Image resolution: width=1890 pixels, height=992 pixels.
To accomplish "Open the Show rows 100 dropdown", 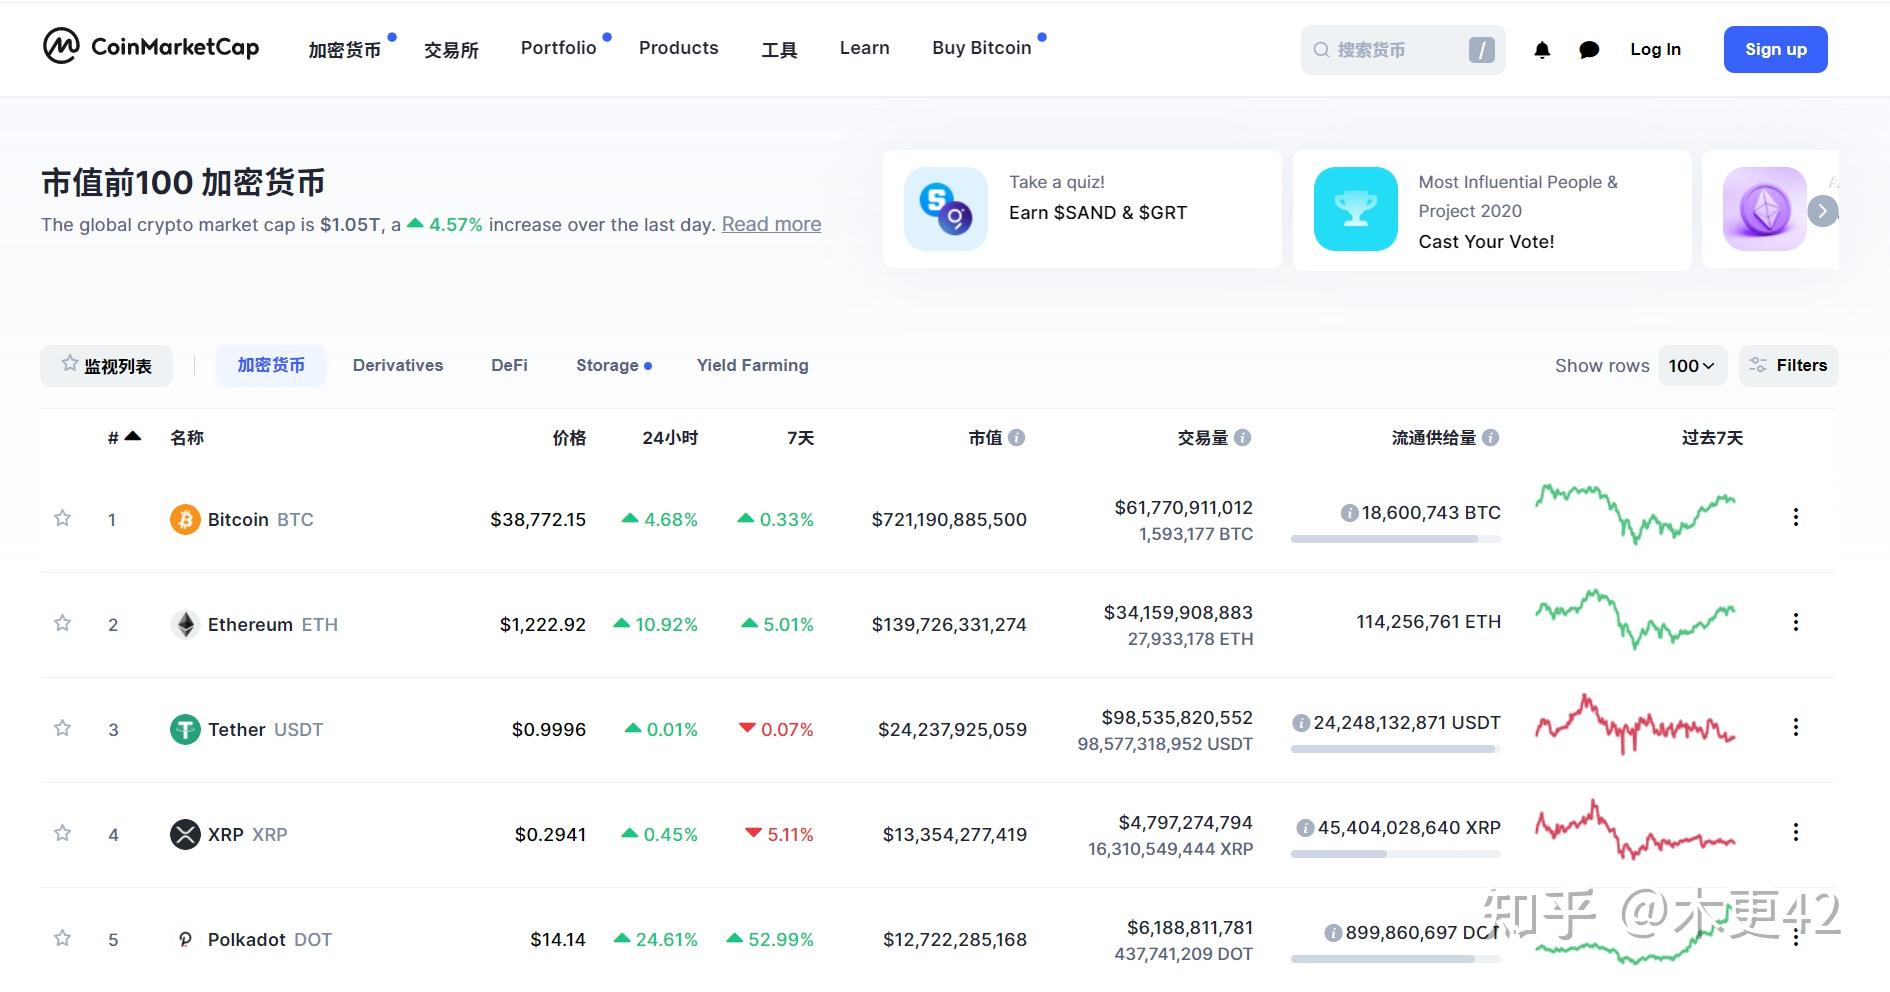I will pyautogui.click(x=1692, y=366).
